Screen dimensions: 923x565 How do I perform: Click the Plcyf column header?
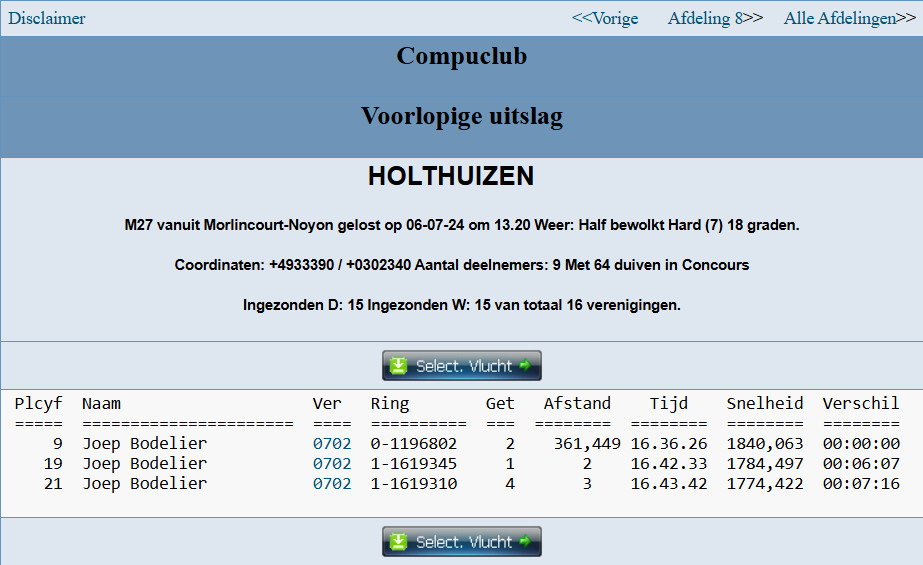point(38,404)
